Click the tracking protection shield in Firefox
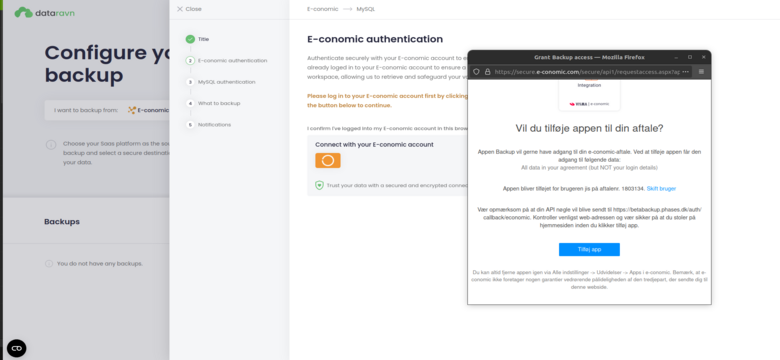Screen dimensions: 780x360 pos(476,72)
